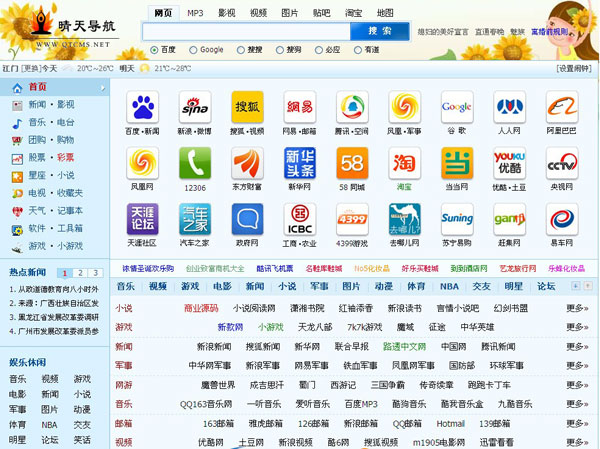This screenshot has height=449, width=600.
Task: Open the Google icon tile
Action: tap(457, 107)
